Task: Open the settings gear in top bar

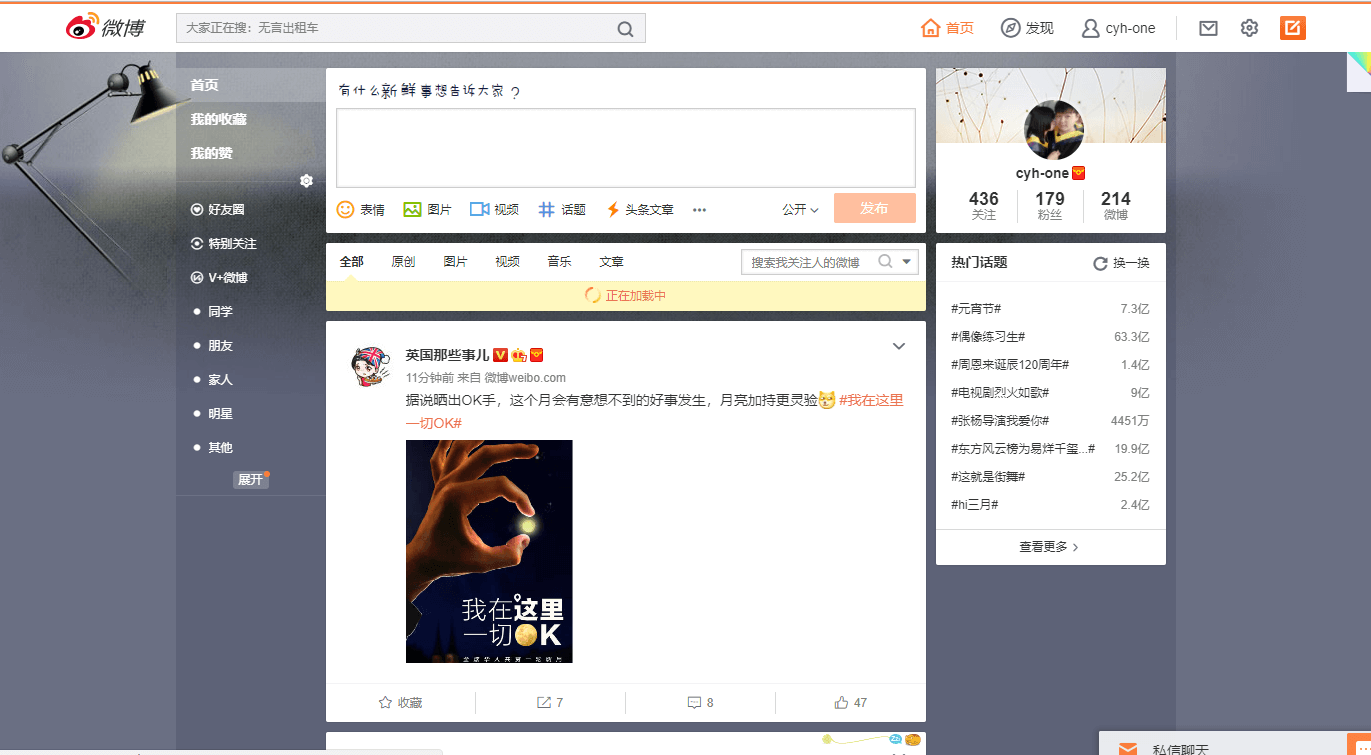Action: (x=1249, y=28)
